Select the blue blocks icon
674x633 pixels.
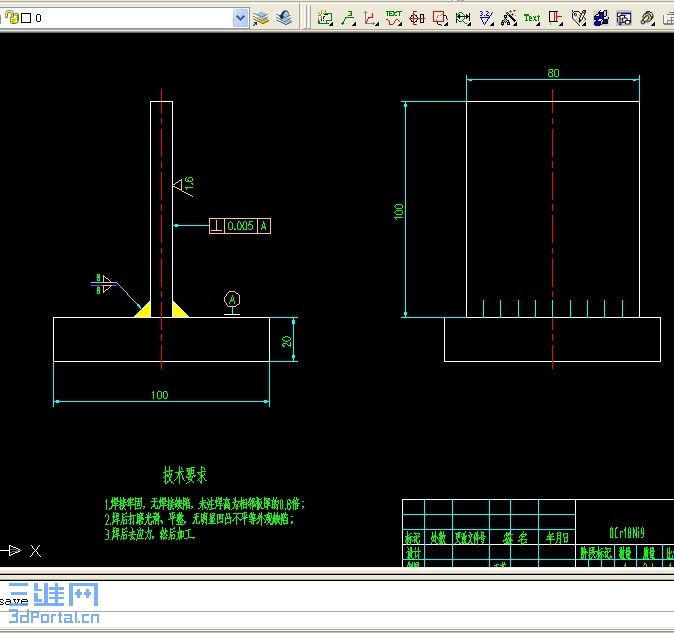pos(601,18)
